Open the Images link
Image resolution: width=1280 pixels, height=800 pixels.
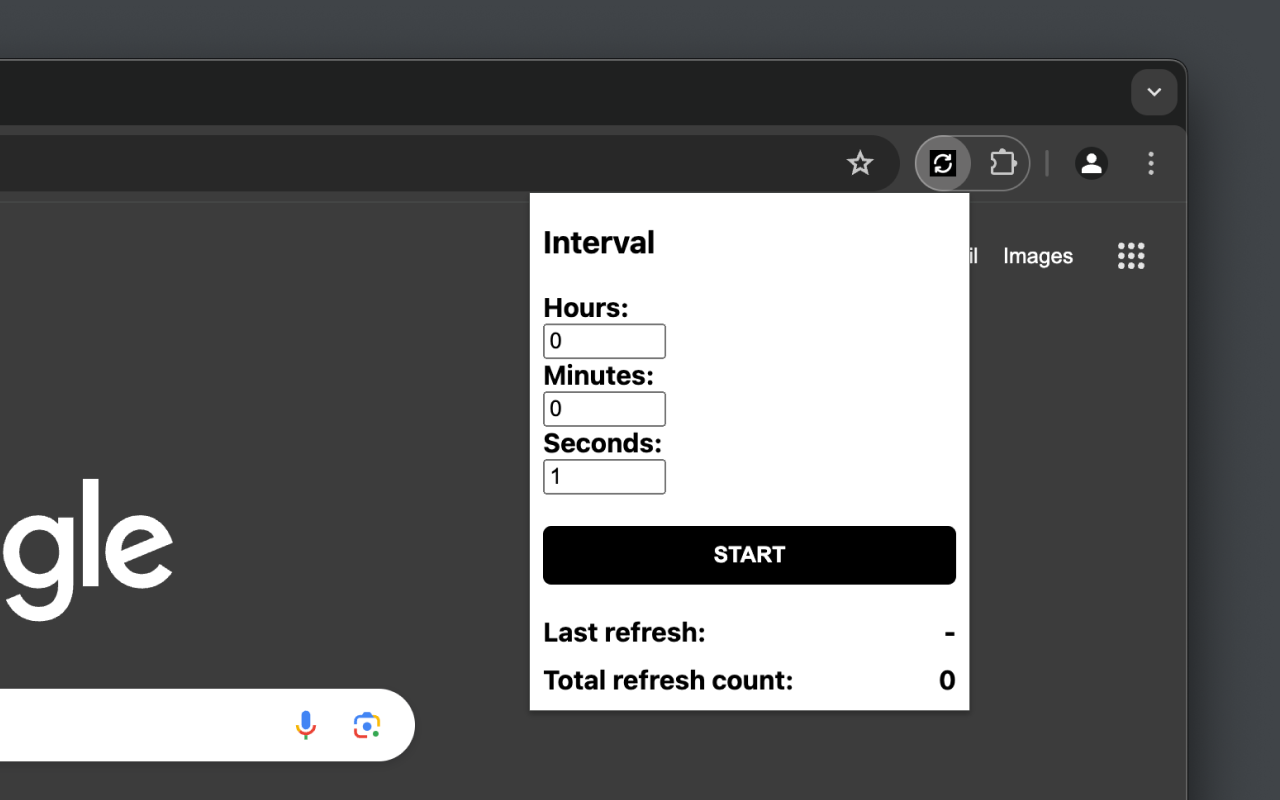[1037, 256]
